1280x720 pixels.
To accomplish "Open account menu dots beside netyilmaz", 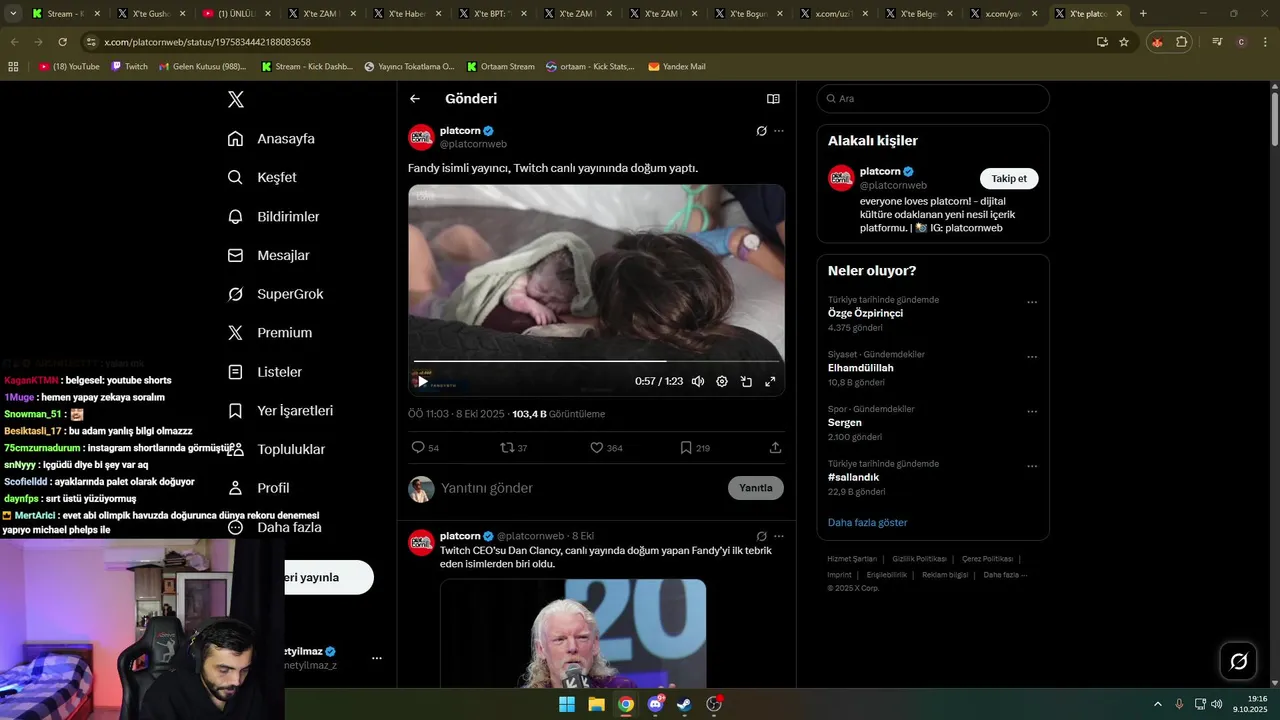I will (377, 658).
